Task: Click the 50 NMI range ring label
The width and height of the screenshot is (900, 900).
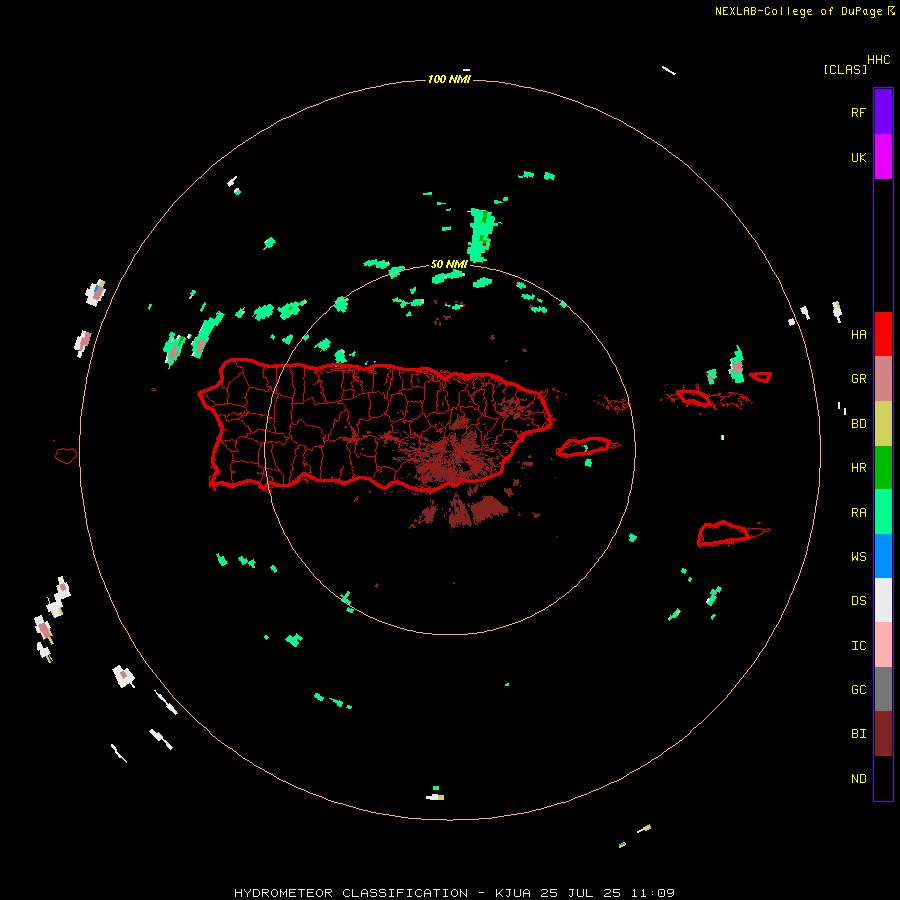Action: [449, 264]
